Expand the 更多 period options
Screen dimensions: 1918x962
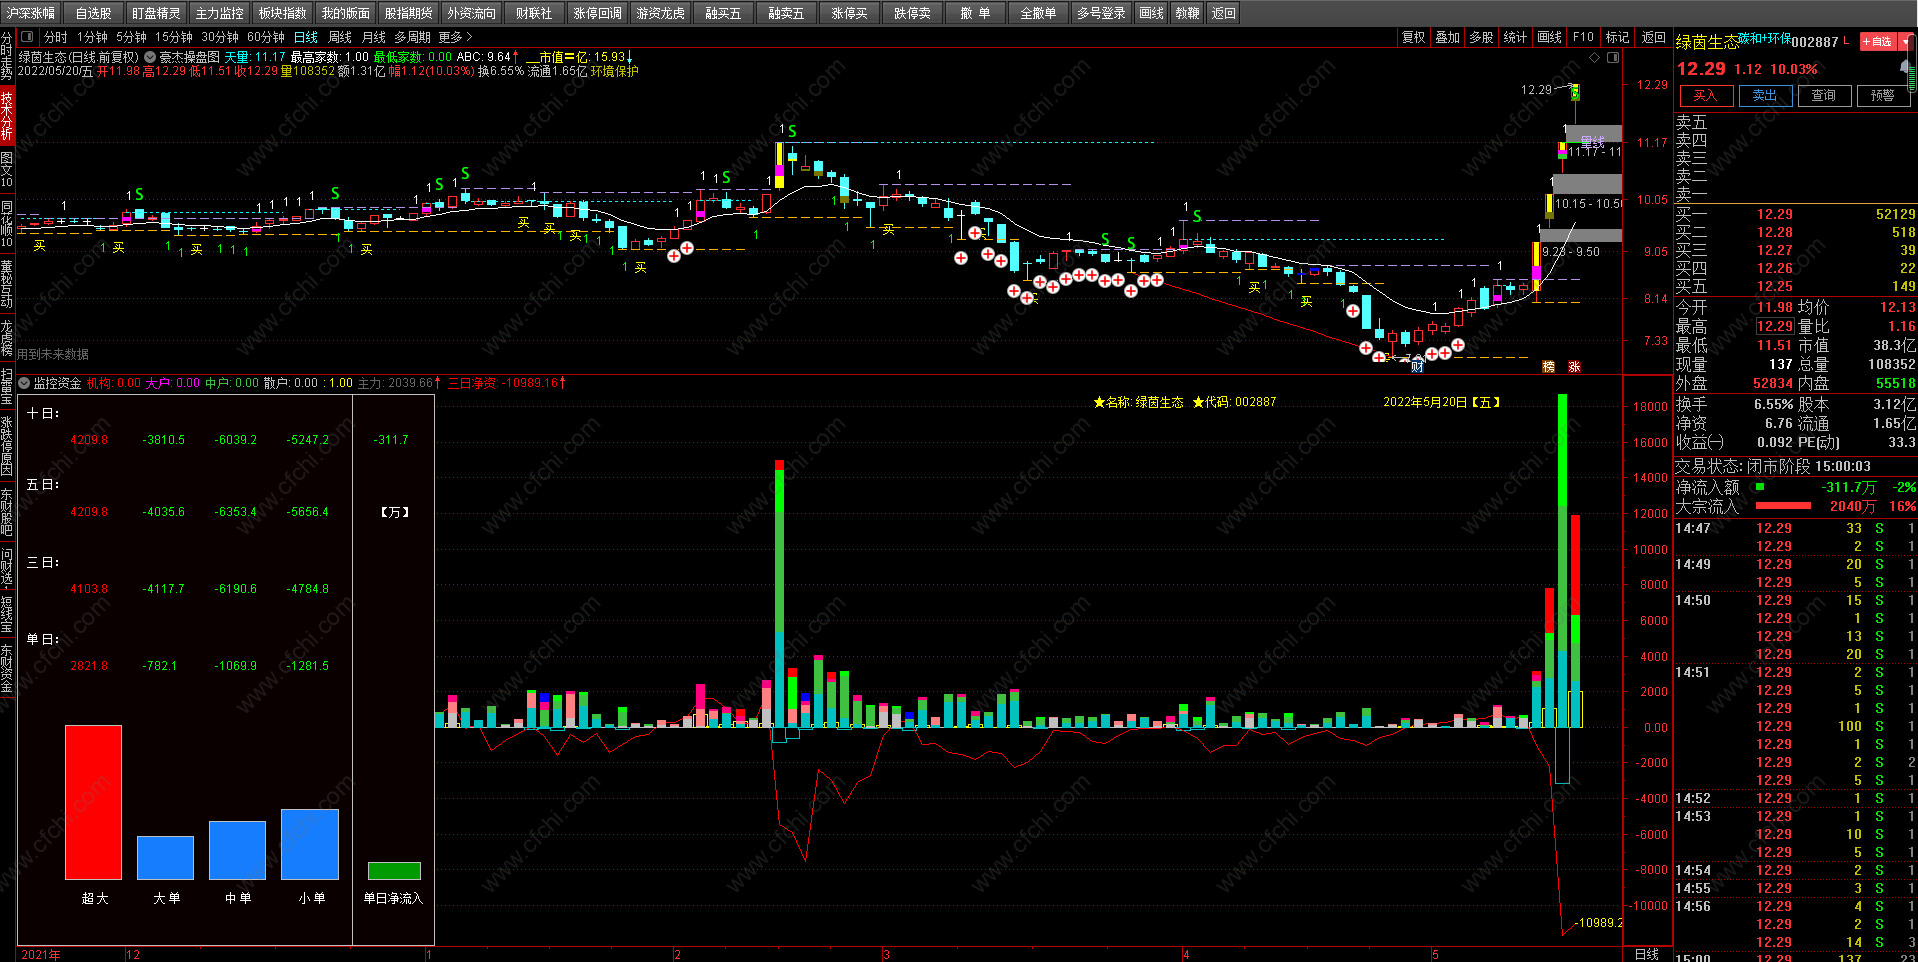pos(455,37)
